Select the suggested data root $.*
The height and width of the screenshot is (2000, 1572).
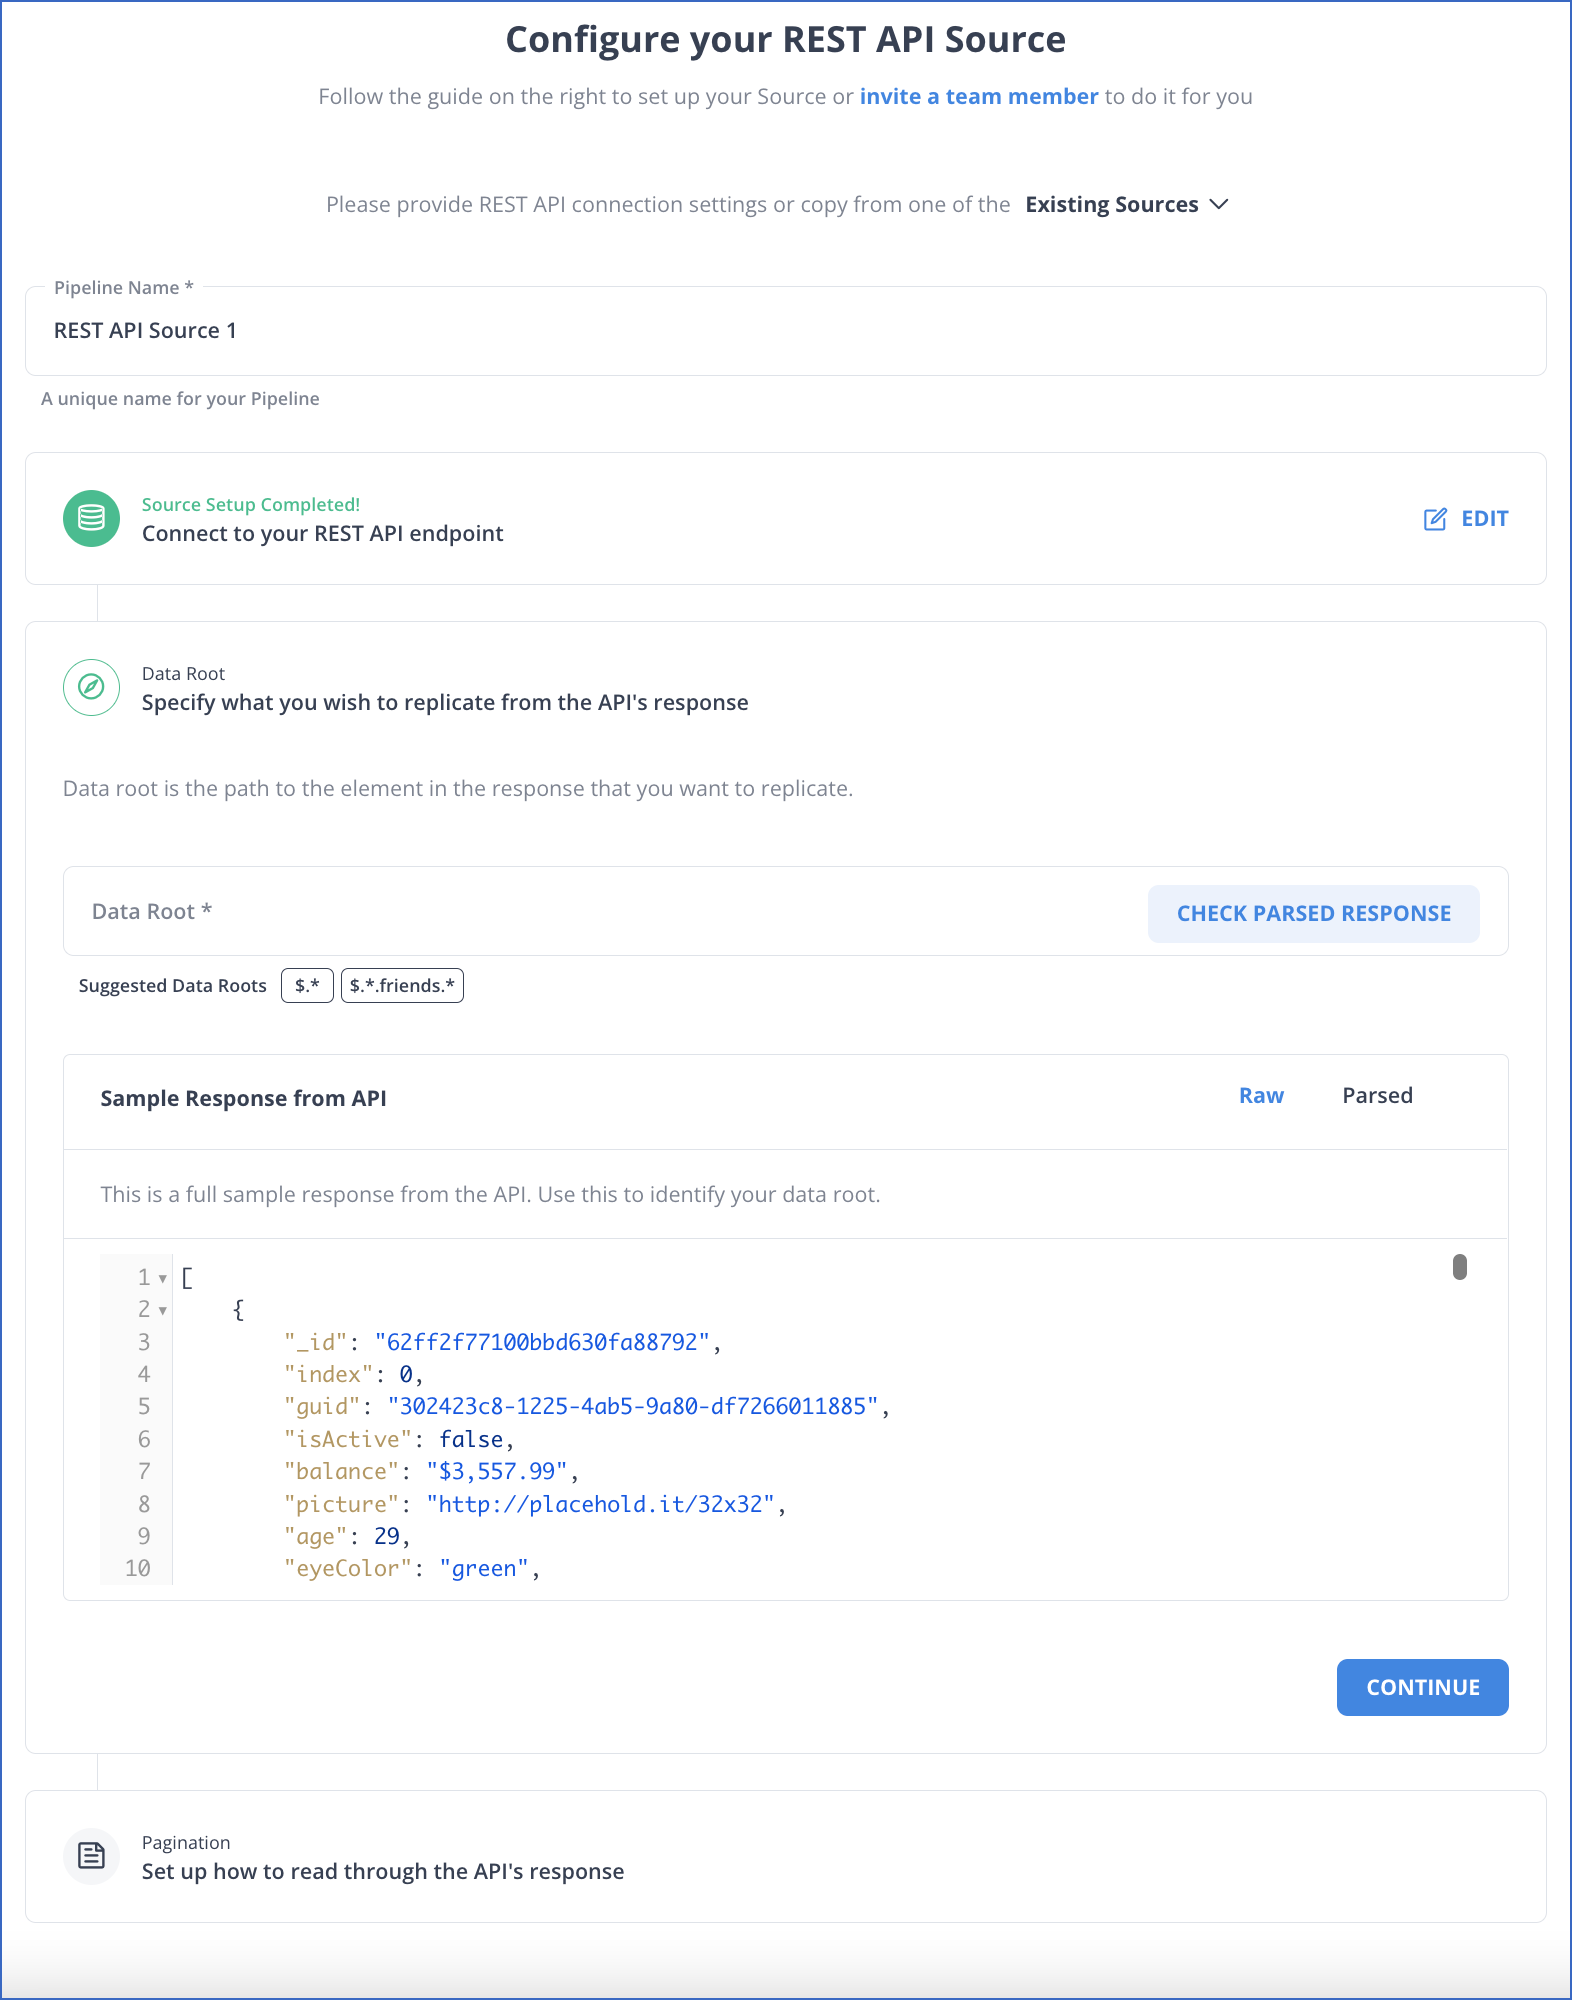pos(307,985)
